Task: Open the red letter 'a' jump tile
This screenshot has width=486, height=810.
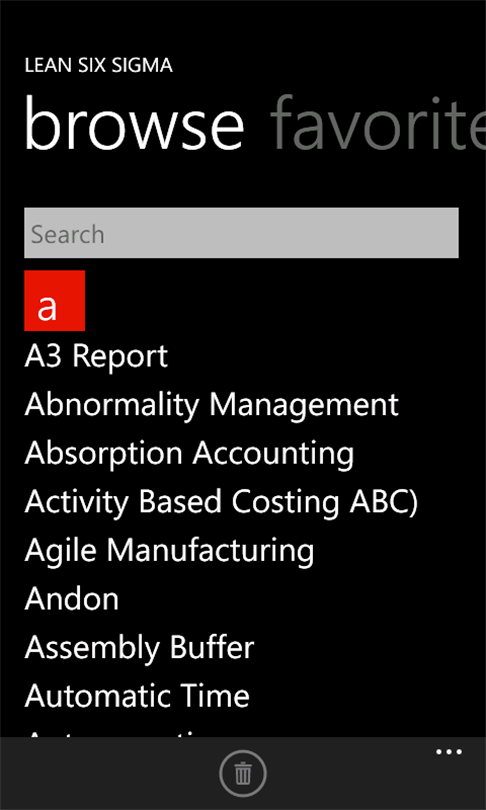Action: click(x=55, y=301)
